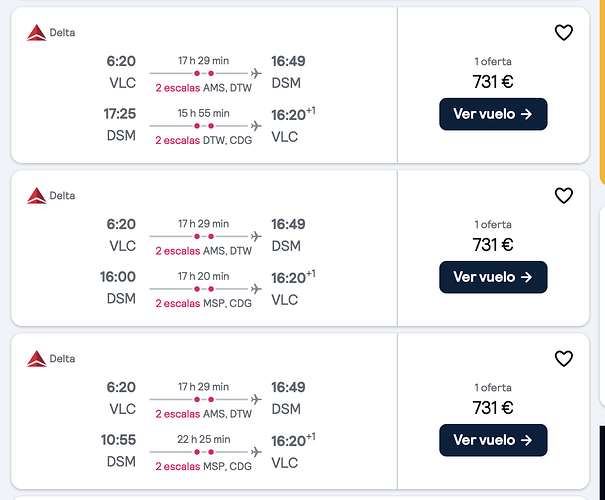Click 1 oferta label on third card
This screenshot has height=500, width=605.
click(x=493, y=388)
